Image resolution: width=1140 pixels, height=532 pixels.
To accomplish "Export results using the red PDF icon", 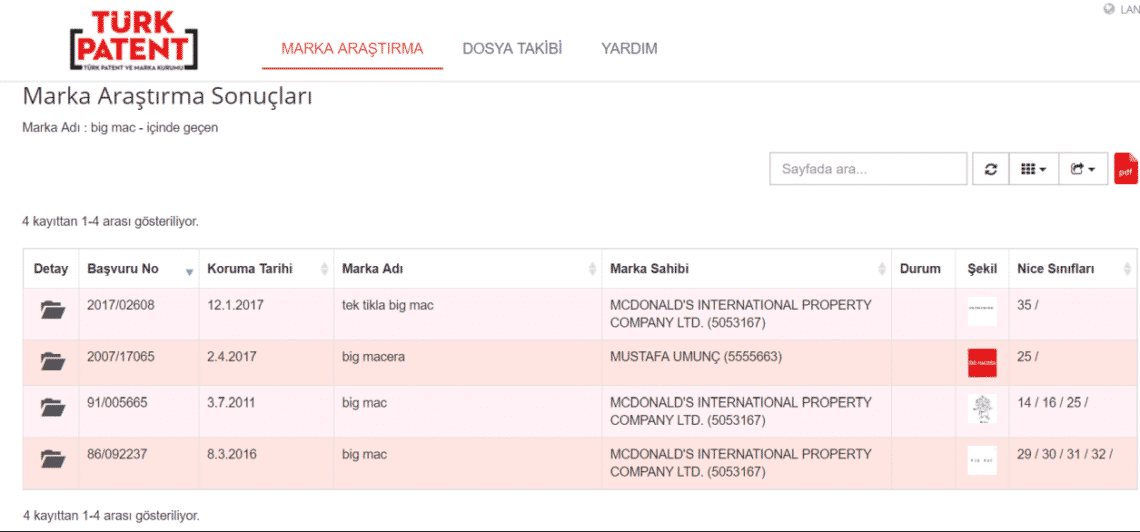I will [x=1126, y=169].
